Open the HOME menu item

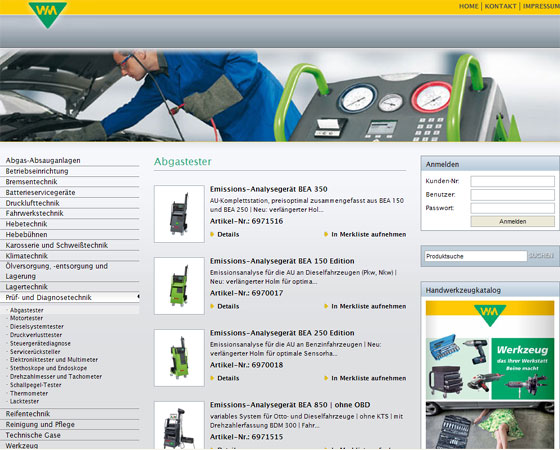pyautogui.click(x=469, y=6)
